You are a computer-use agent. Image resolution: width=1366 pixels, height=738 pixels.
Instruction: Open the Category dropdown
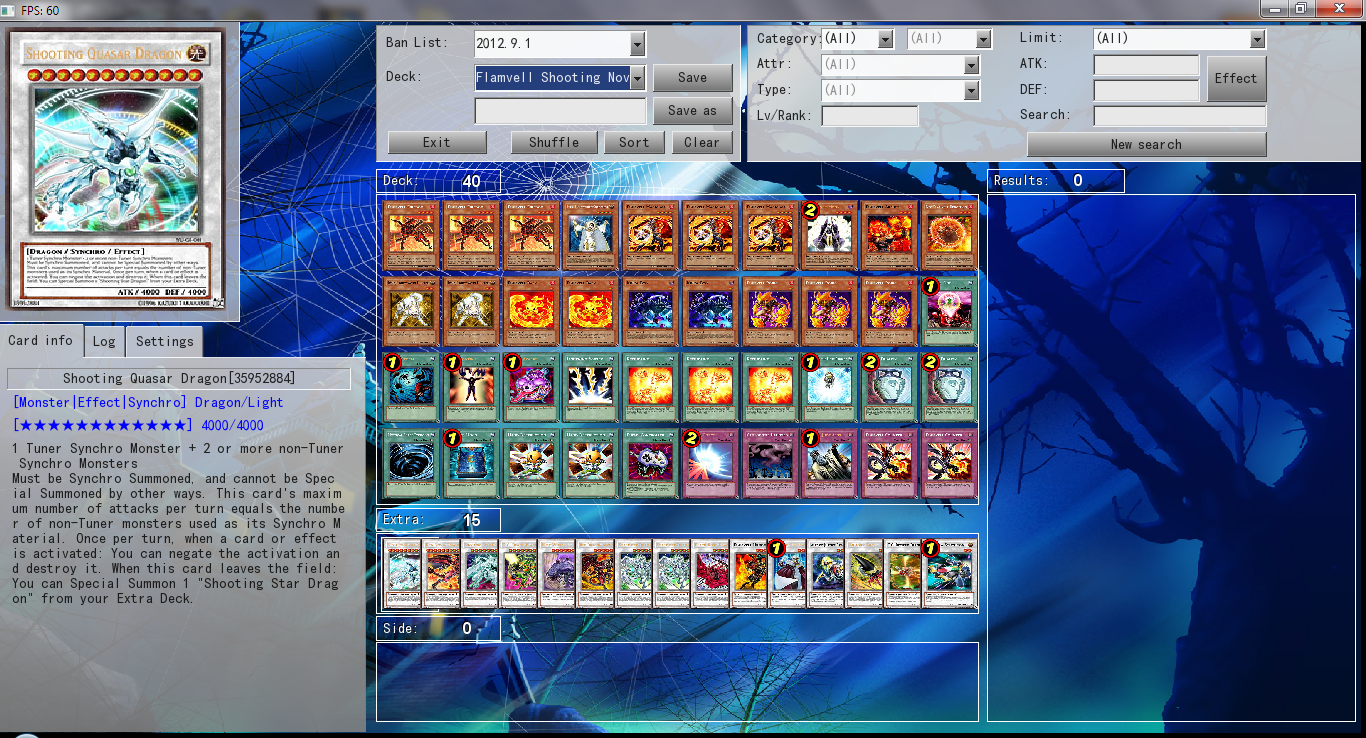coord(885,39)
